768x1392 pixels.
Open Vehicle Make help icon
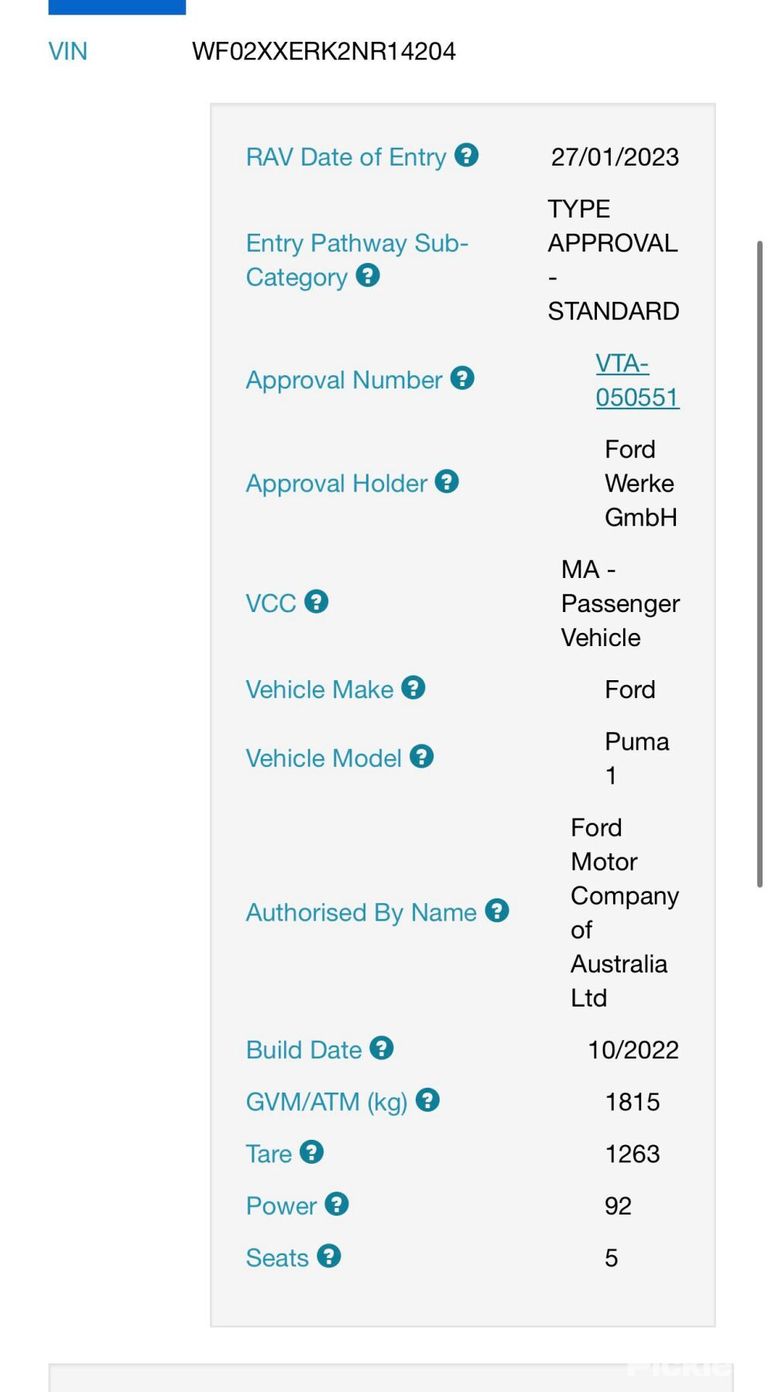(413, 687)
